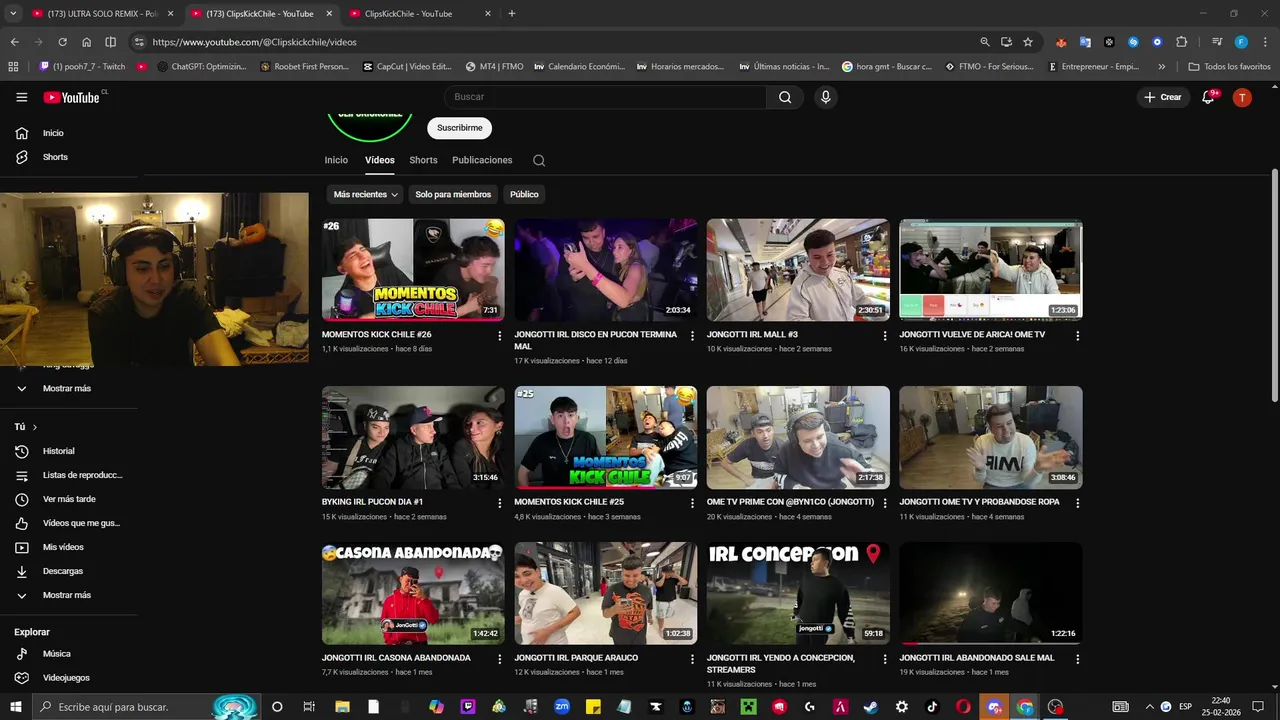This screenshot has height=720, width=1280.
Task: Open Todos los favoritos folder
Action: [x=1229, y=67]
